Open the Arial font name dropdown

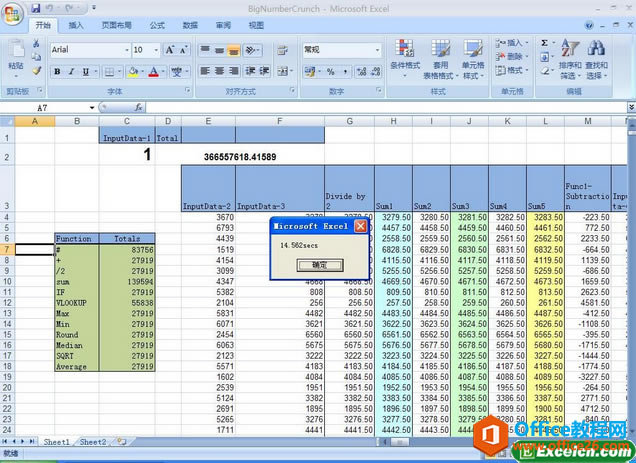[127, 50]
